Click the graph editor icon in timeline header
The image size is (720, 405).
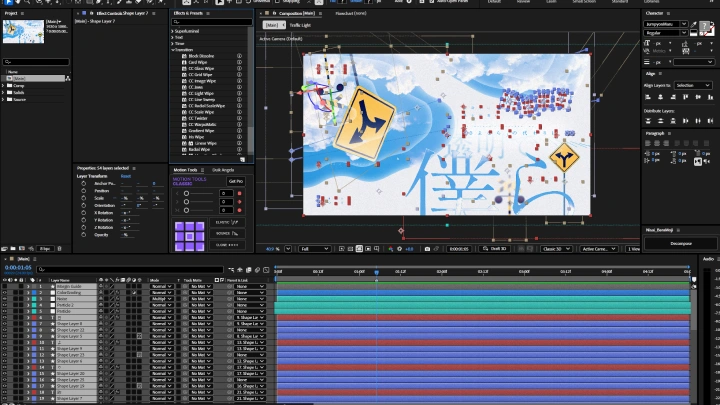pos(266,270)
